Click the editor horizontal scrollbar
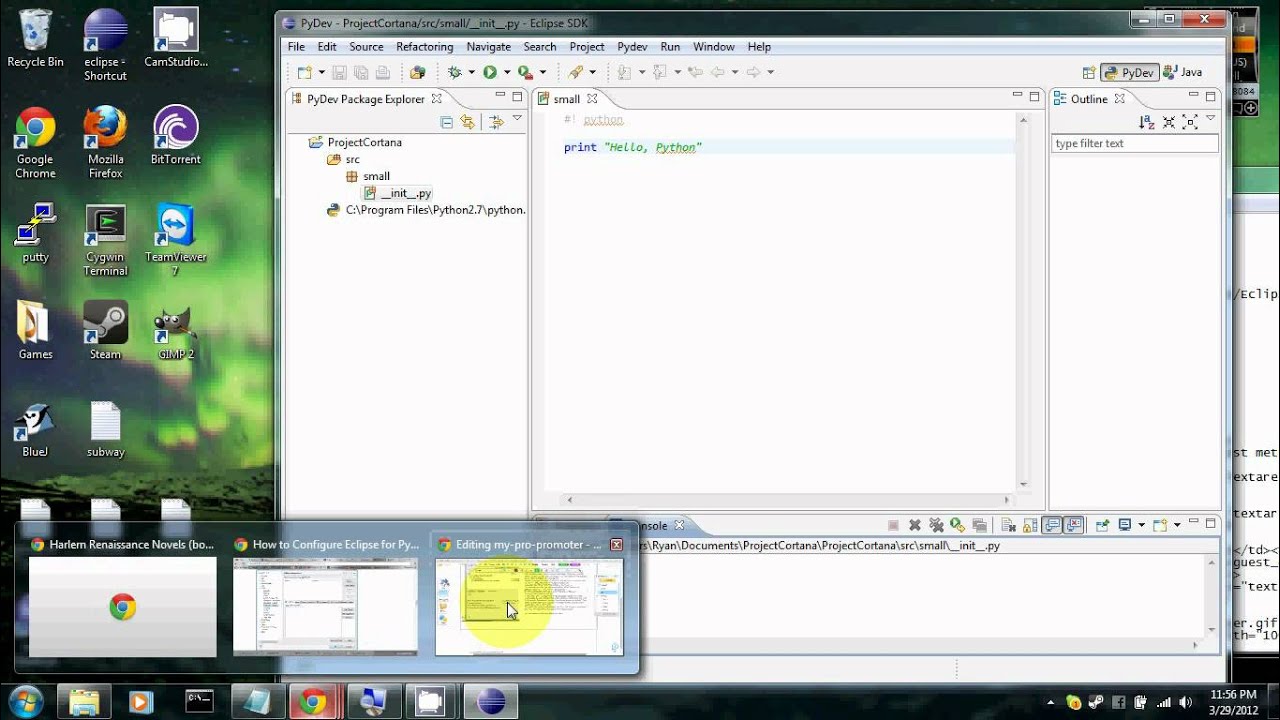 click(x=788, y=499)
